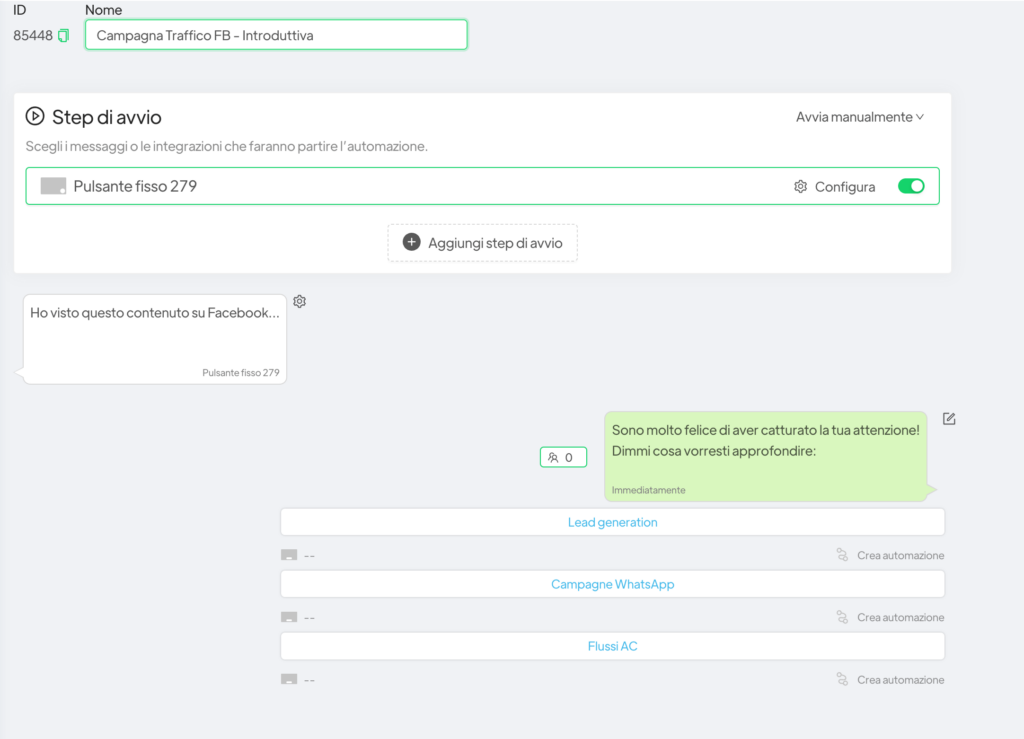Click the Pulsante fisso 279 start step name

(x=135, y=186)
